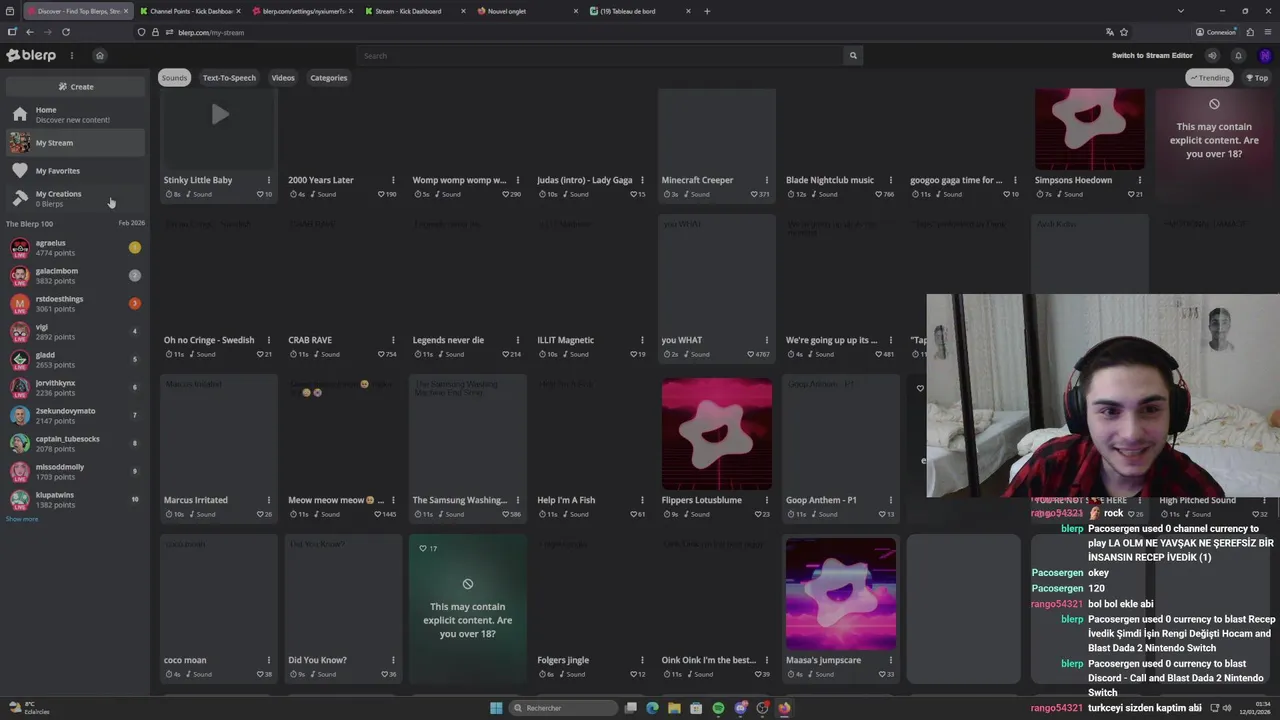Open options for coco moan
1280x720 pixels.
(x=268, y=660)
